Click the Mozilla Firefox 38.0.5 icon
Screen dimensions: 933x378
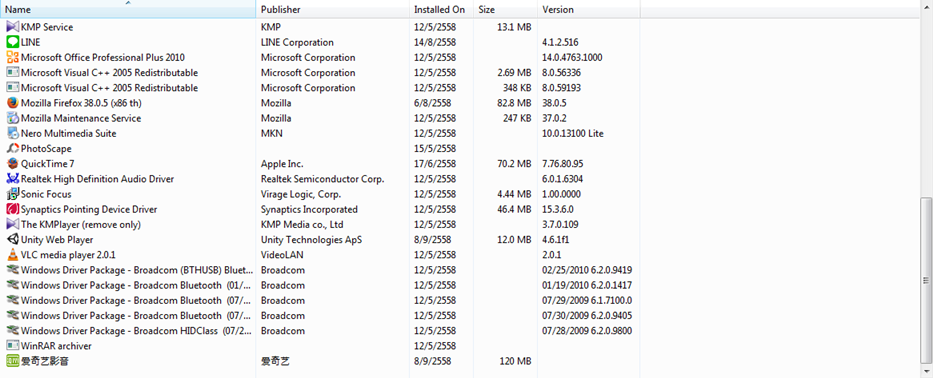12,103
